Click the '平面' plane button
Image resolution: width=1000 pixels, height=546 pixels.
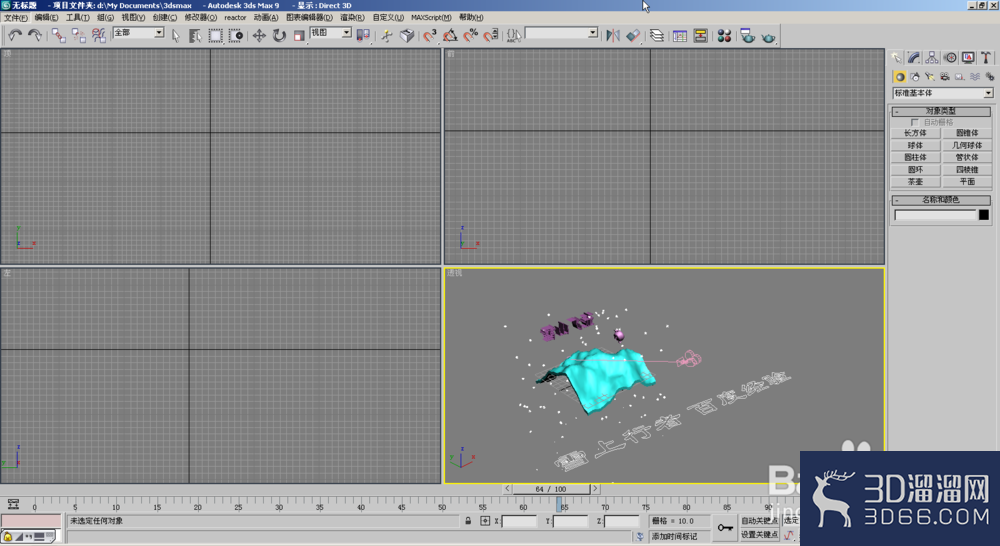point(967,182)
